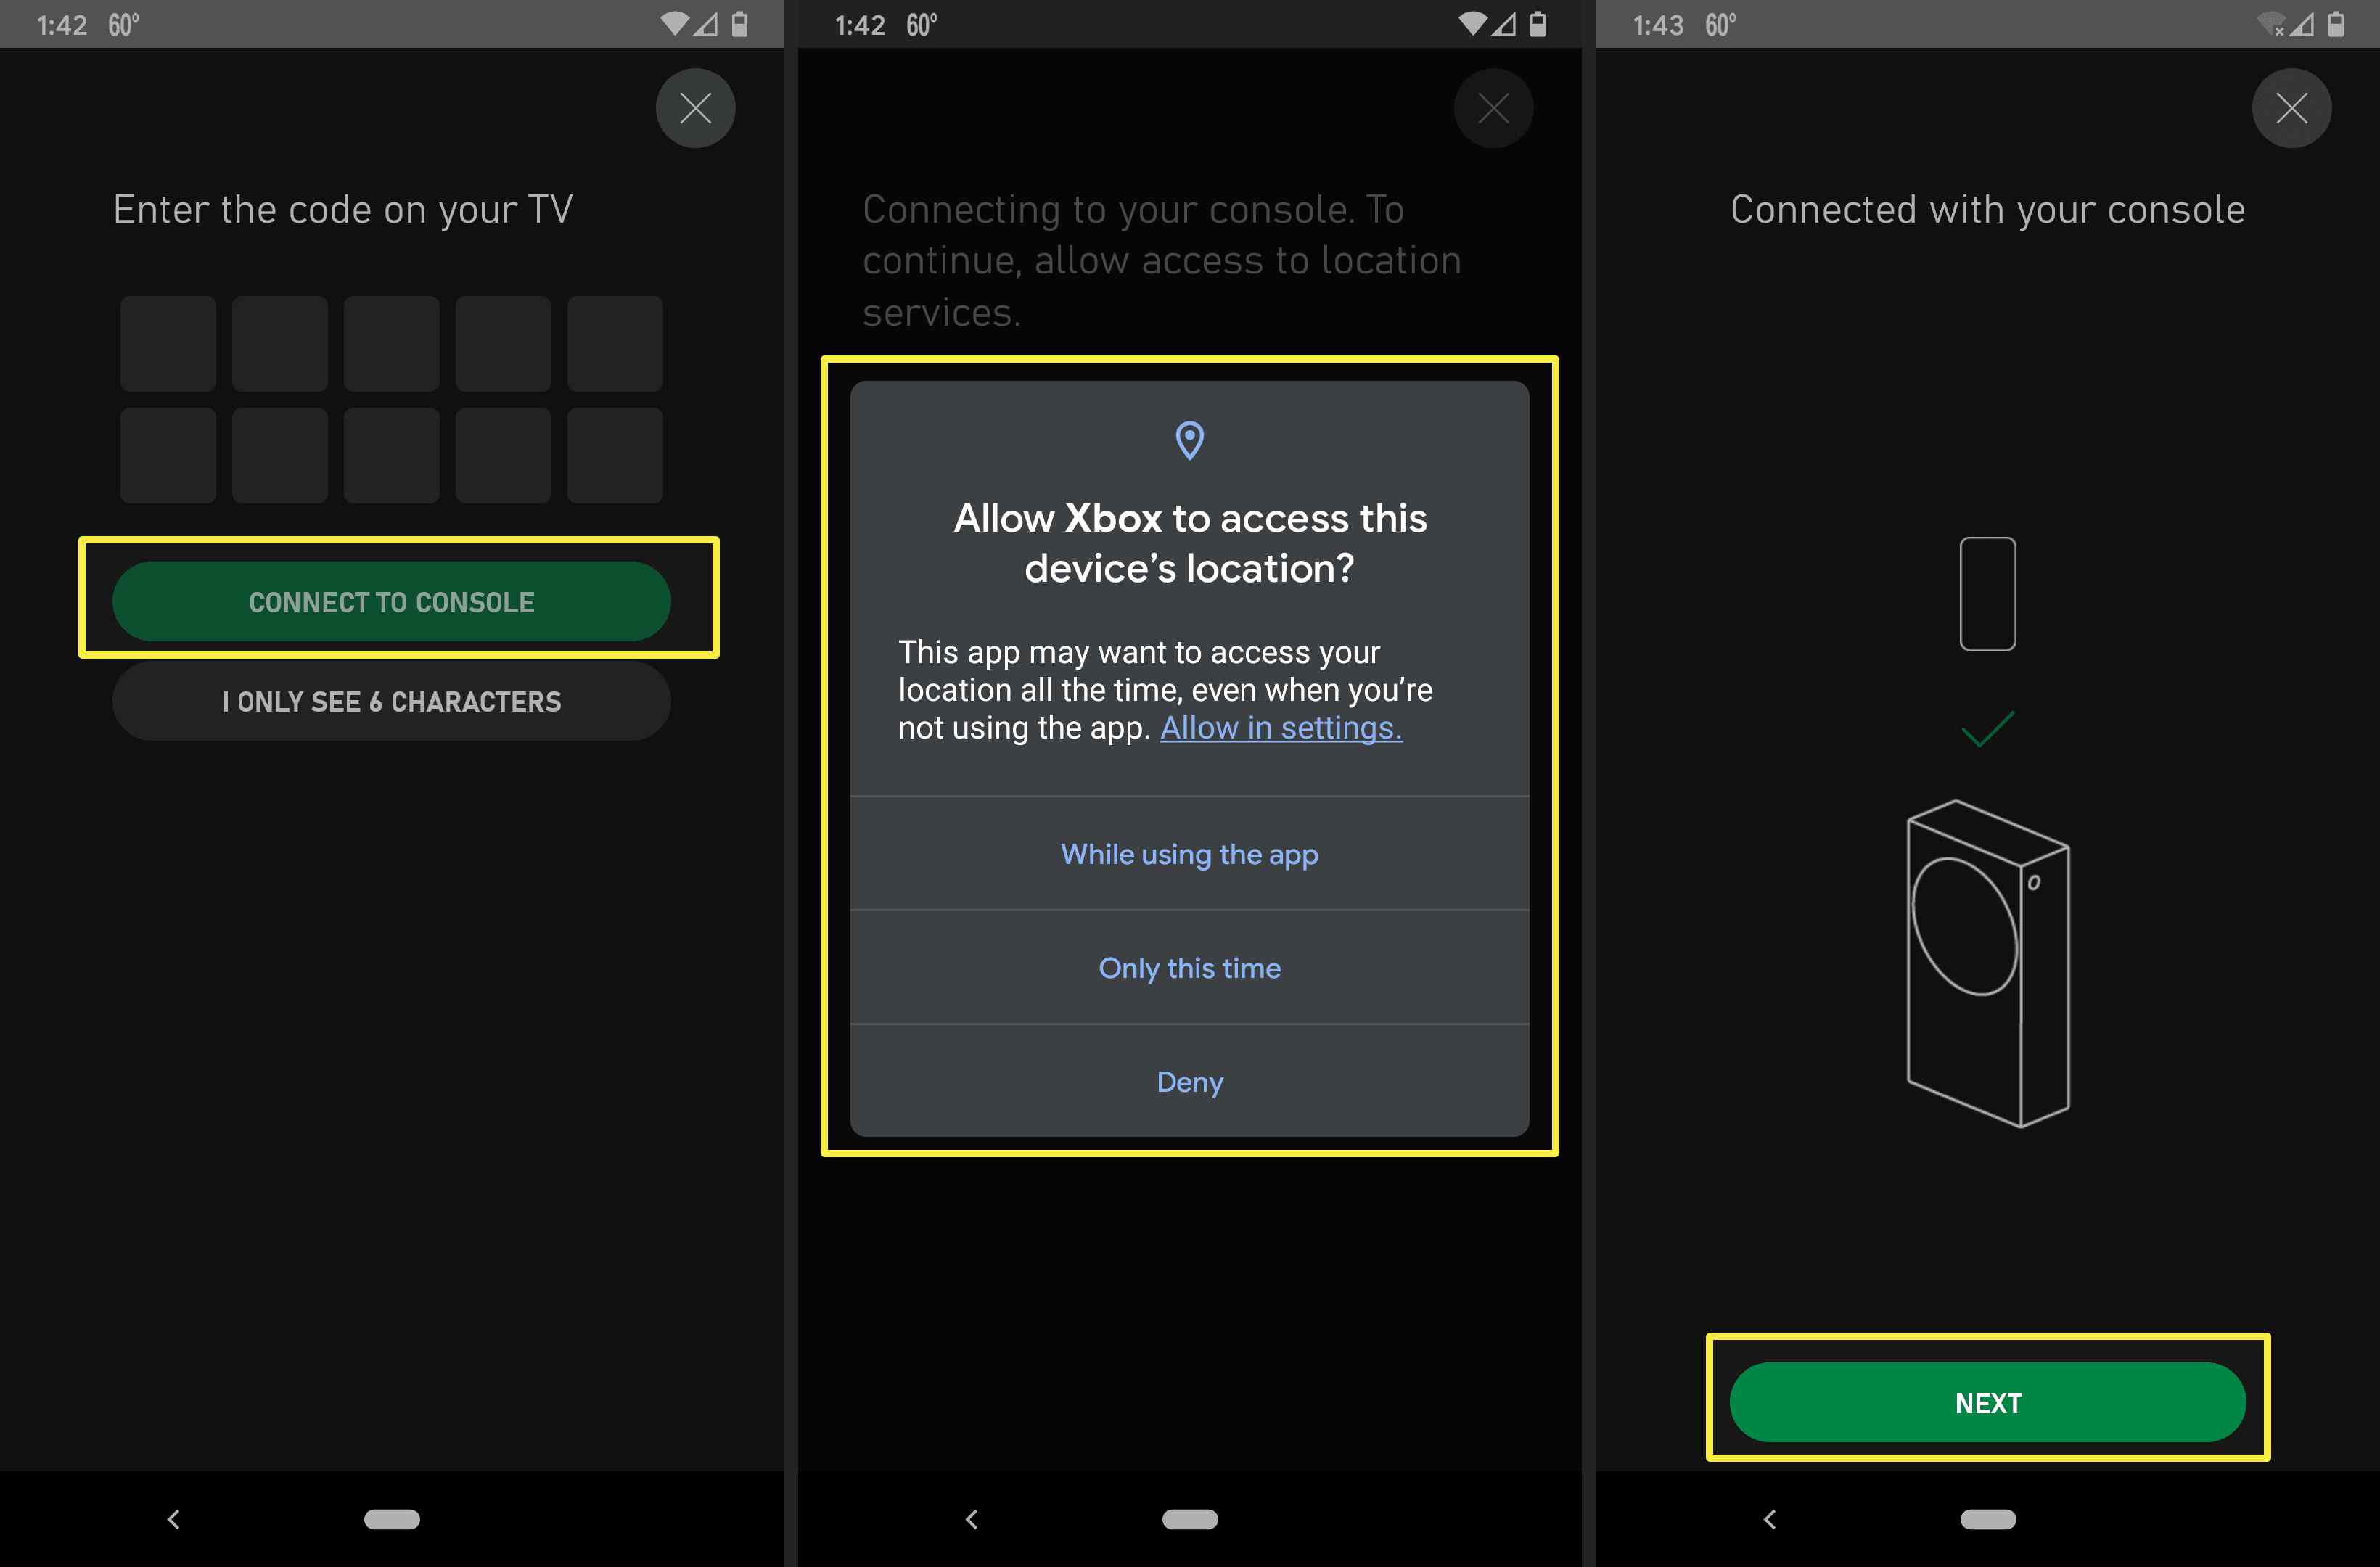Image resolution: width=2380 pixels, height=1567 pixels.
Task: Select the first code box in top row
Action: tap(168, 343)
